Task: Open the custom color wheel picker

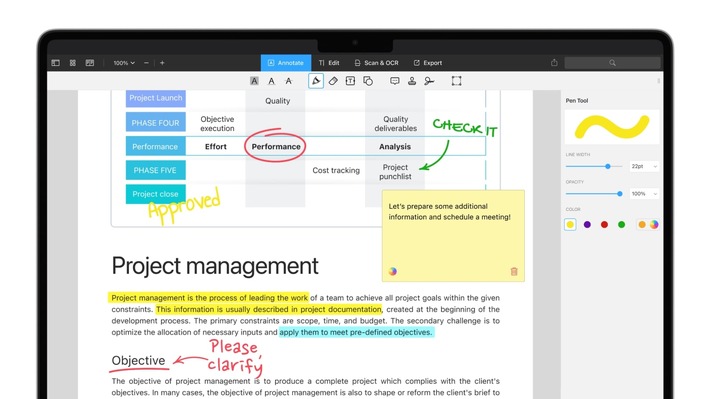Action: [654, 224]
